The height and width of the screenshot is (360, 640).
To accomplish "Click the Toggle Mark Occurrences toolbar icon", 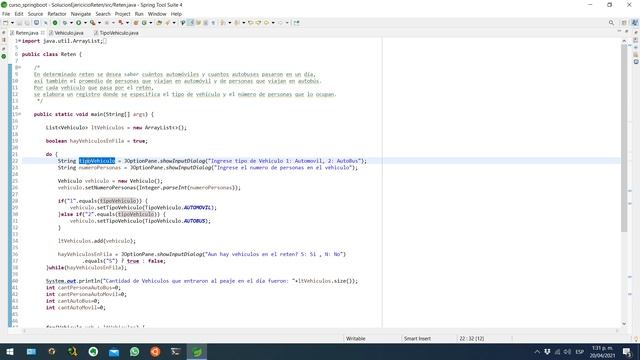I will pyautogui.click(x=191, y=23).
